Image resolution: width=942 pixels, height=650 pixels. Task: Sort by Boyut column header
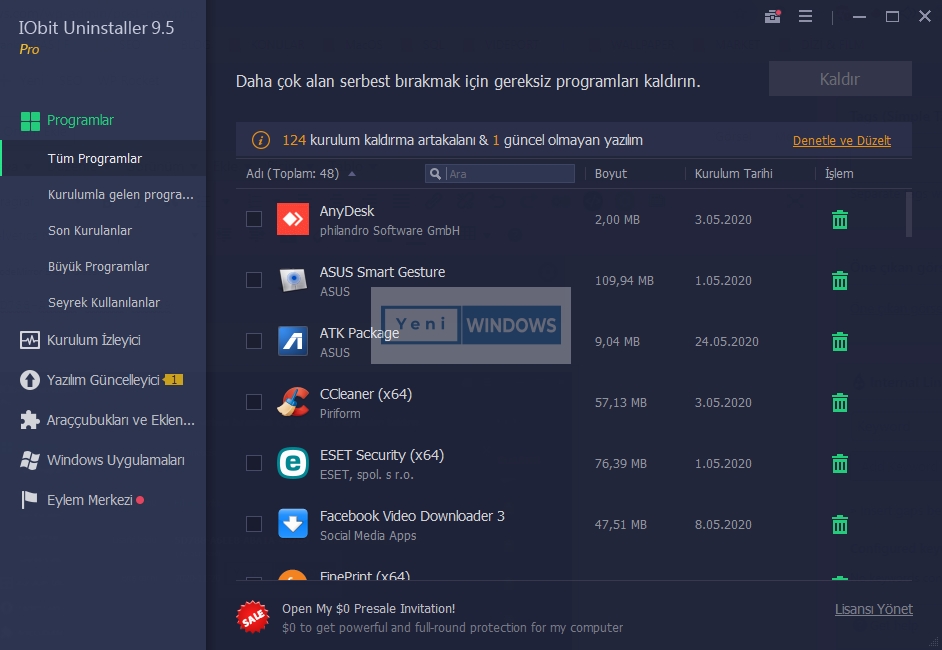pyautogui.click(x=610, y=174)
